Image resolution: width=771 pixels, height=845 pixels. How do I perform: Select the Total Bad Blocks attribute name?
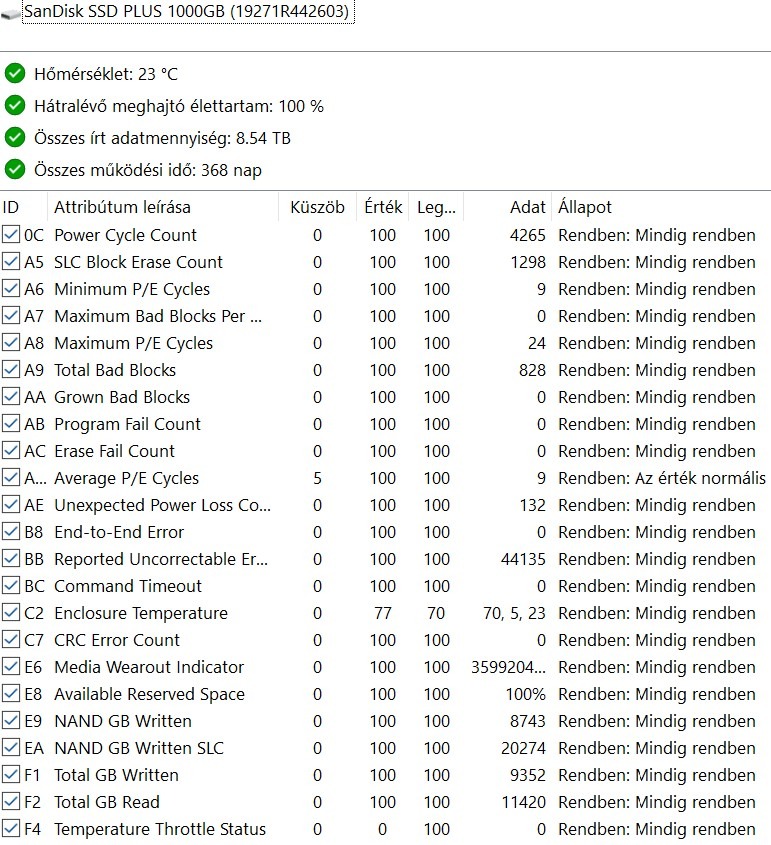point(115,370)
